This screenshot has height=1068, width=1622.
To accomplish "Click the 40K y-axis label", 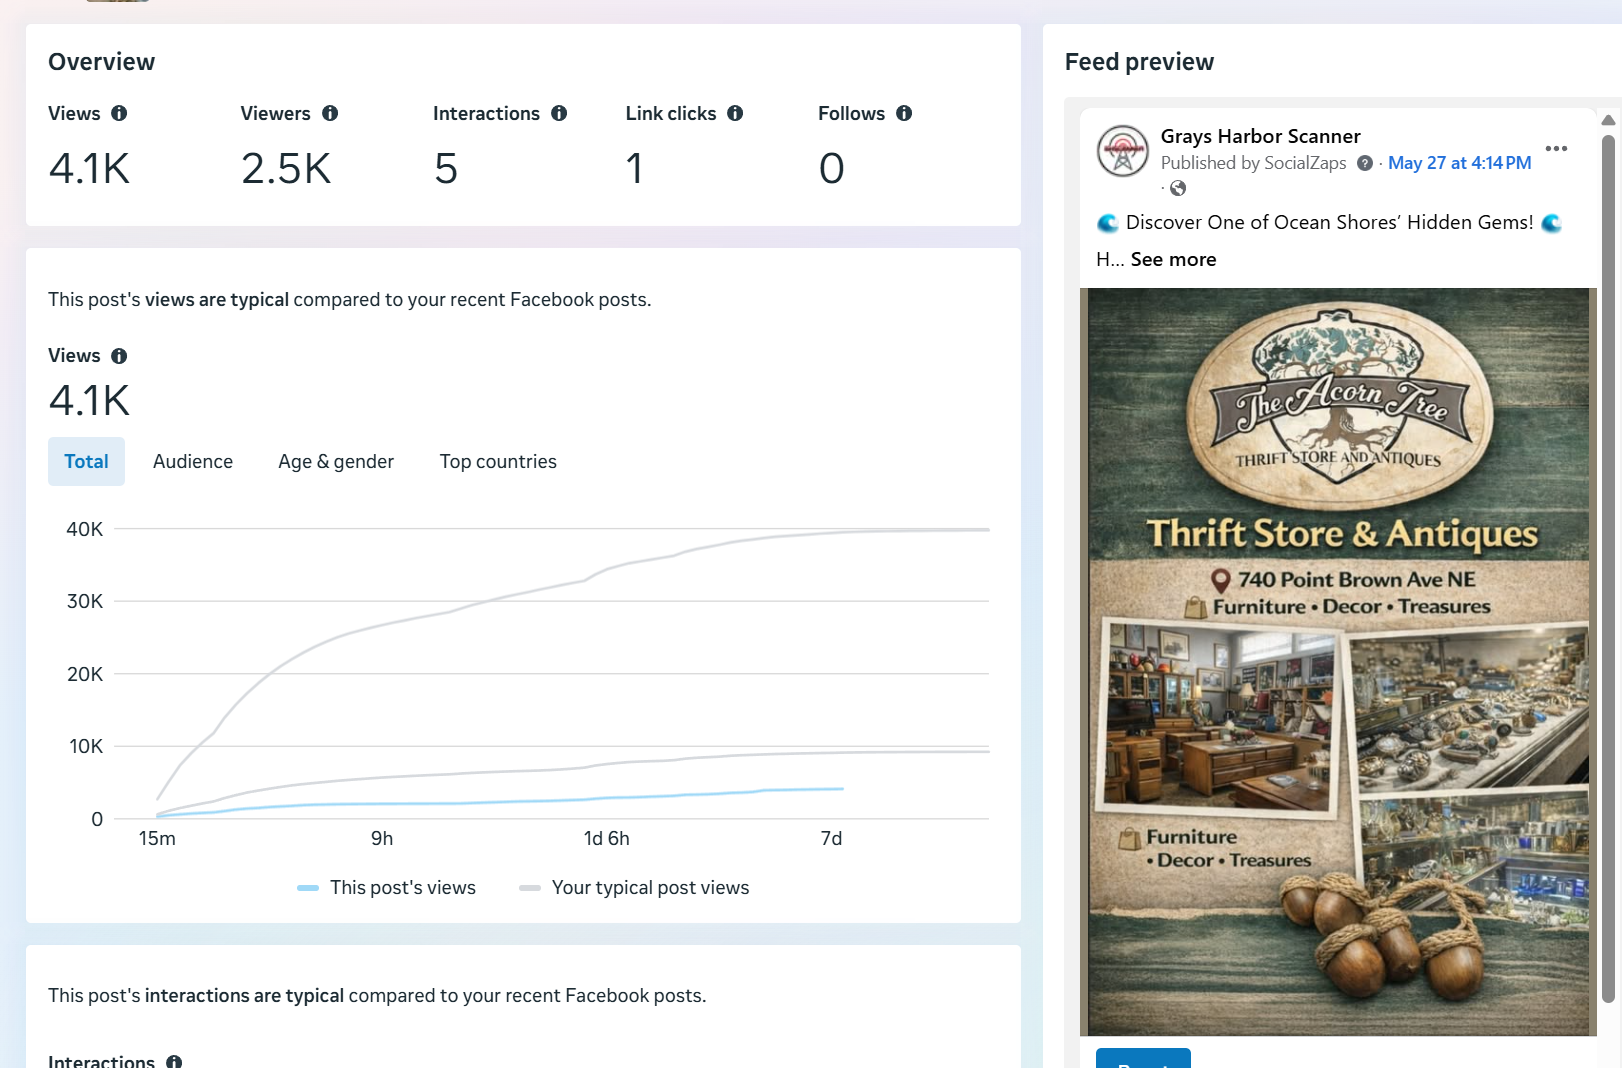I will [x=84, y=529].
